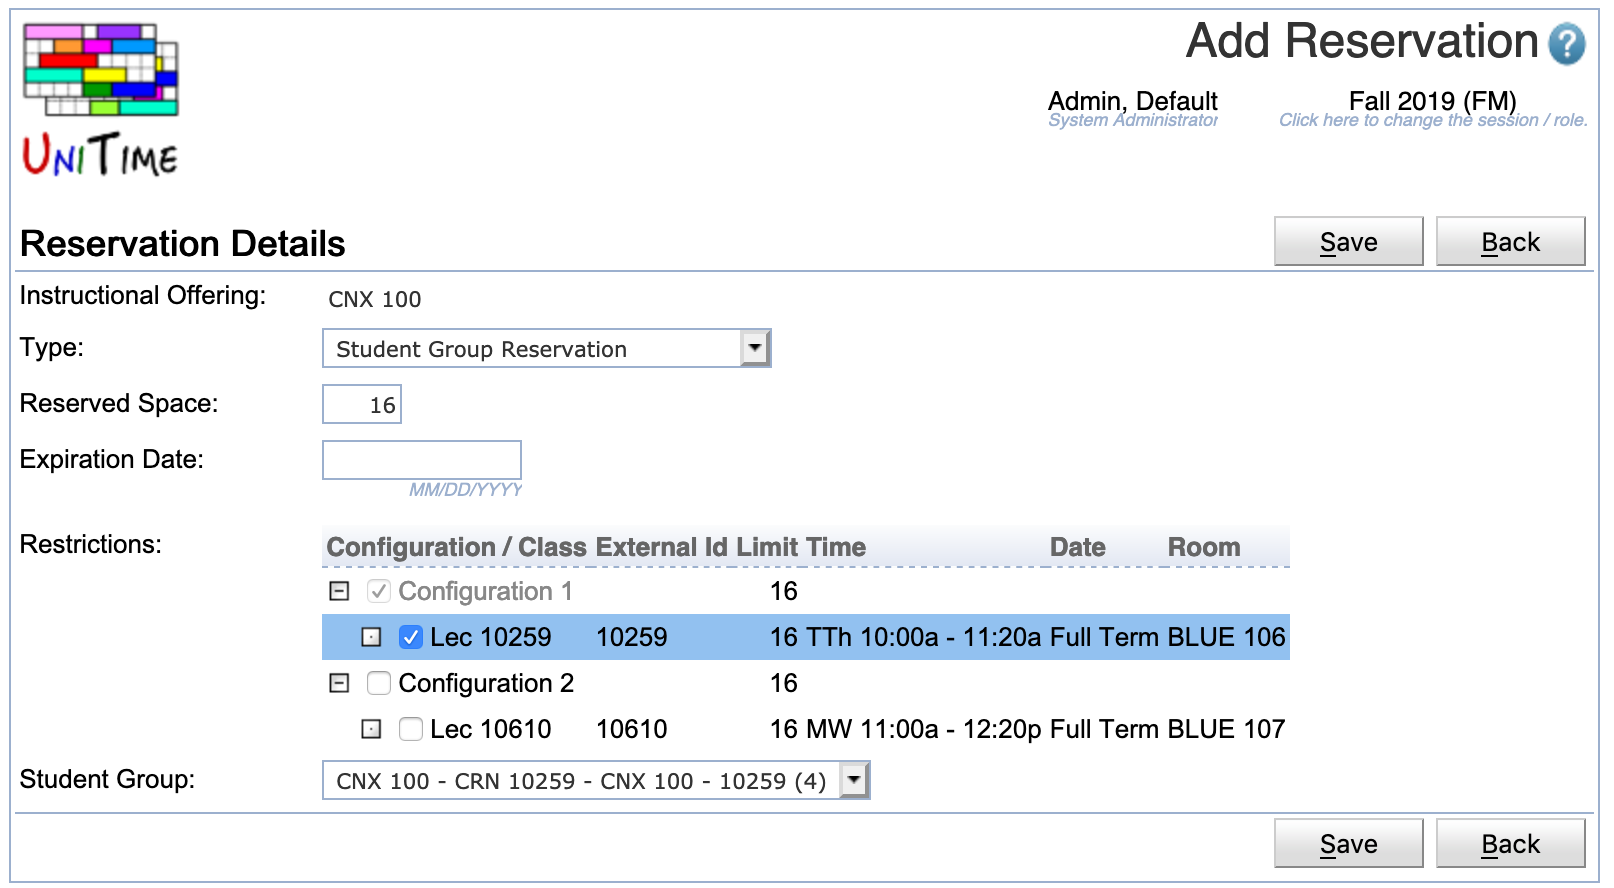This screenshot has width=1614, height=888.
Task: Click the Lec 10259 label
Action: pyautogui.click(x=490, y=637)
